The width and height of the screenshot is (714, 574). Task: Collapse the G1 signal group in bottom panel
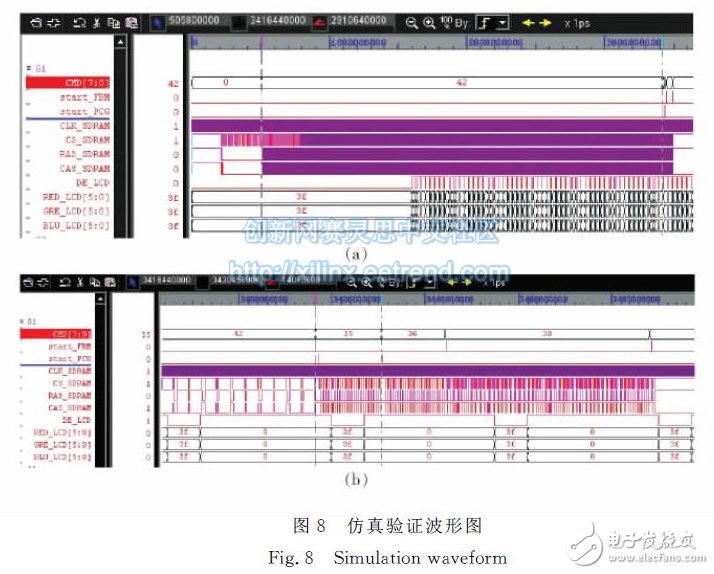click(28, 322)
